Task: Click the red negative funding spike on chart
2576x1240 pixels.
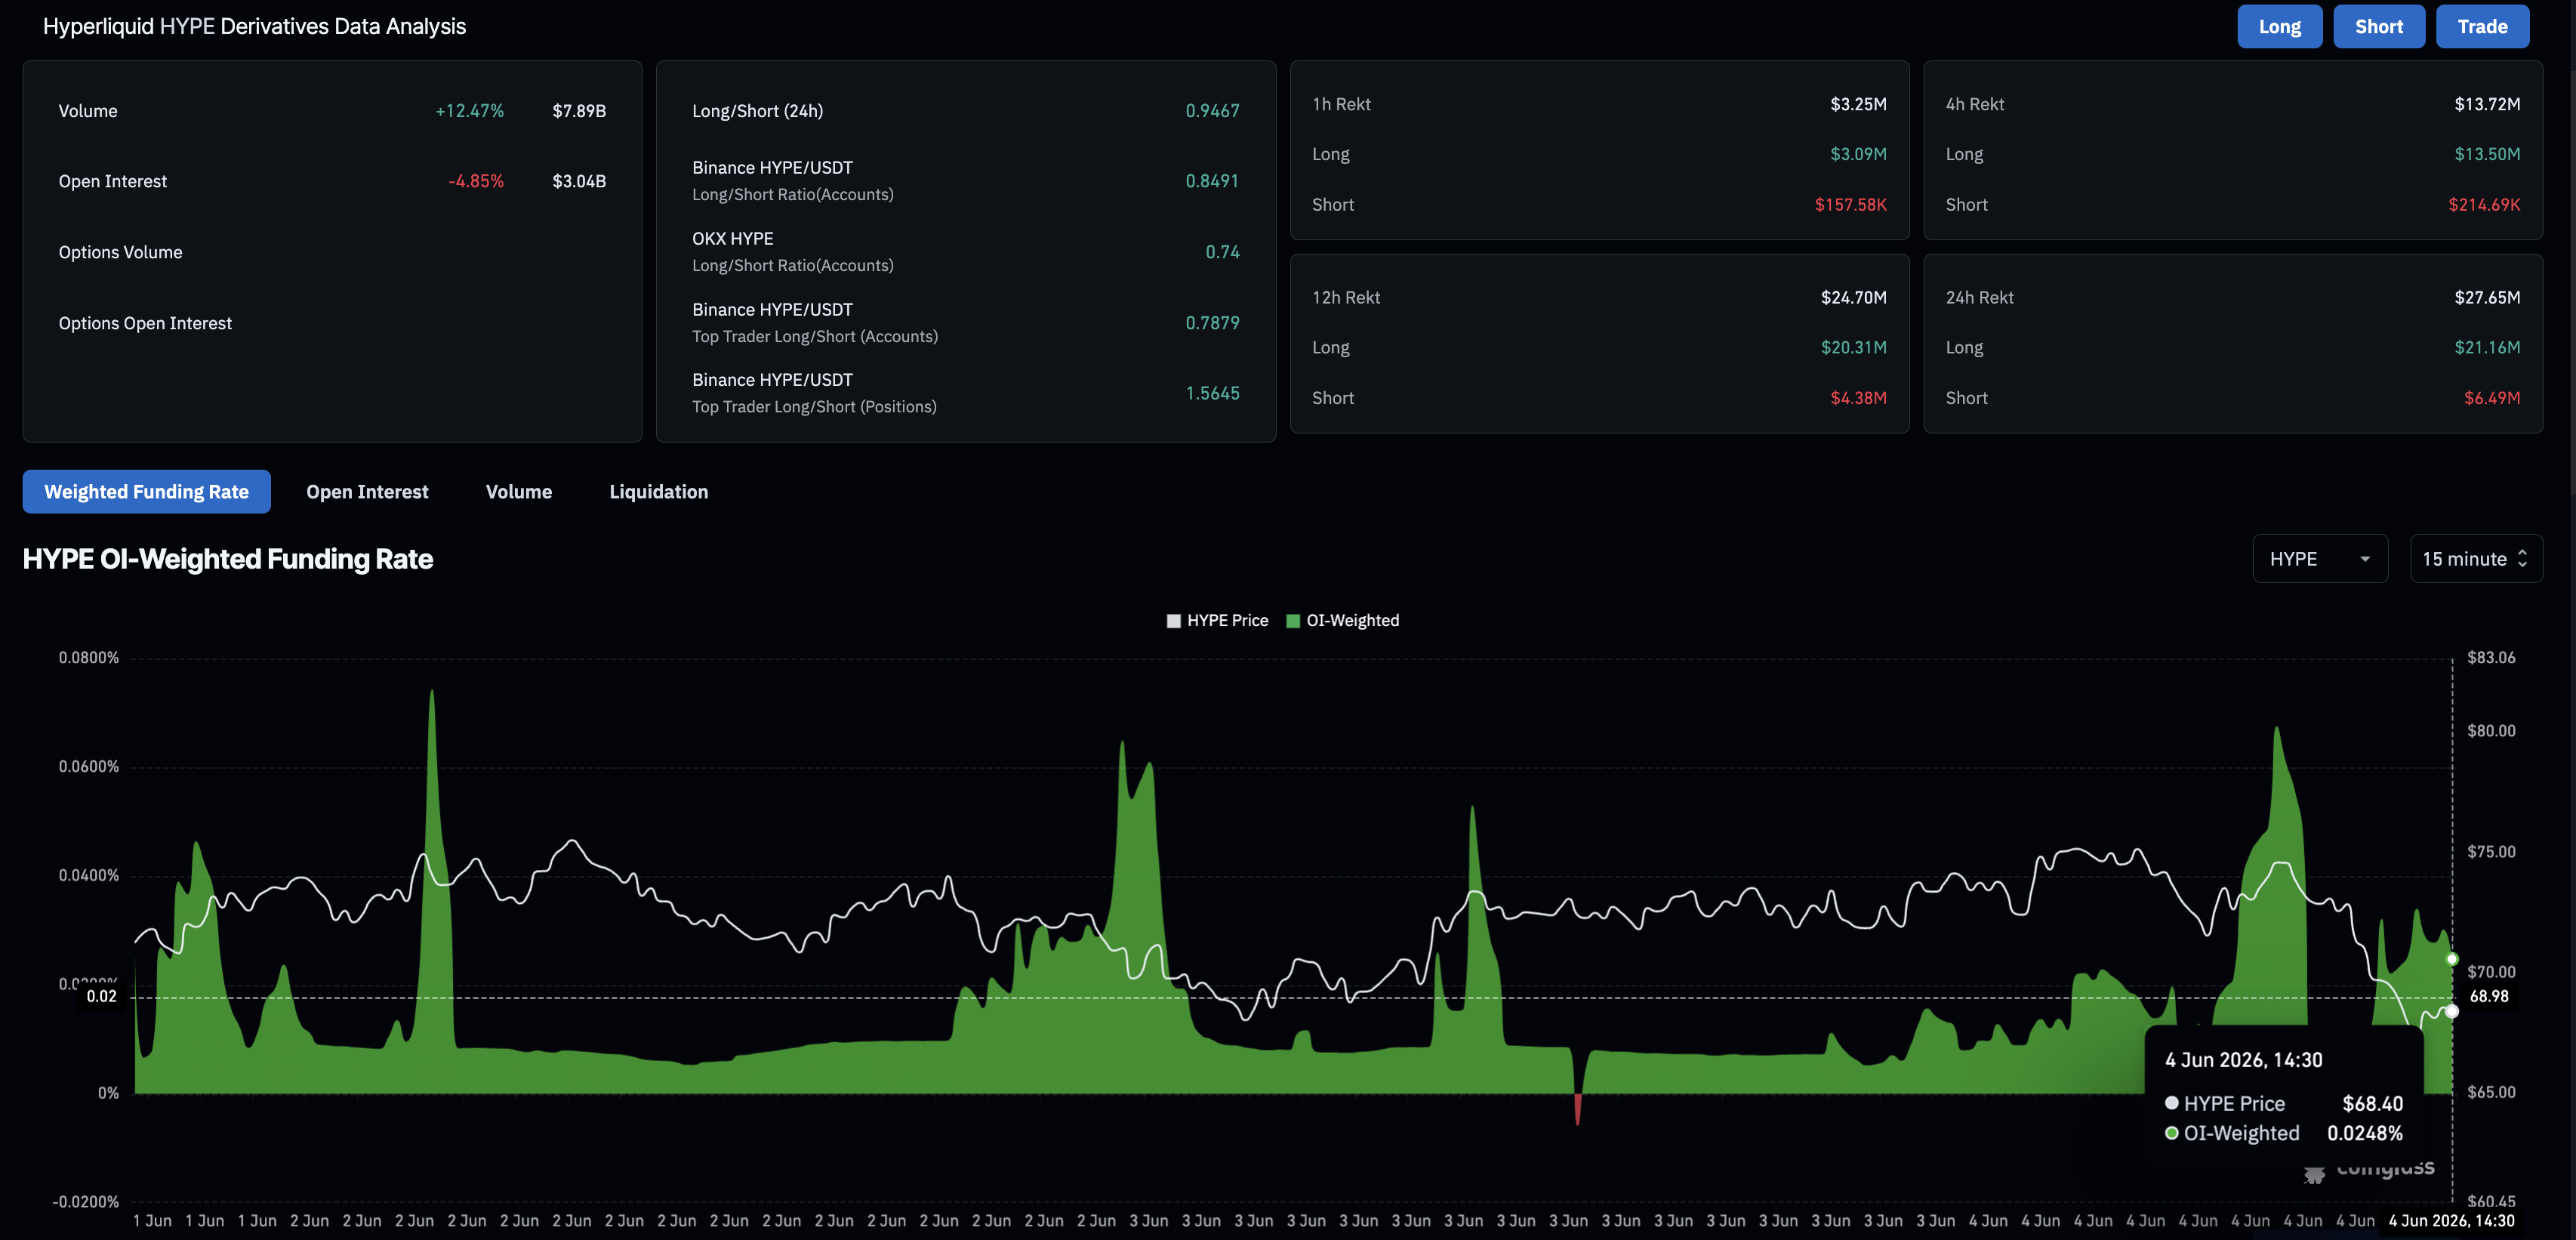Action: (1578, 1109)
